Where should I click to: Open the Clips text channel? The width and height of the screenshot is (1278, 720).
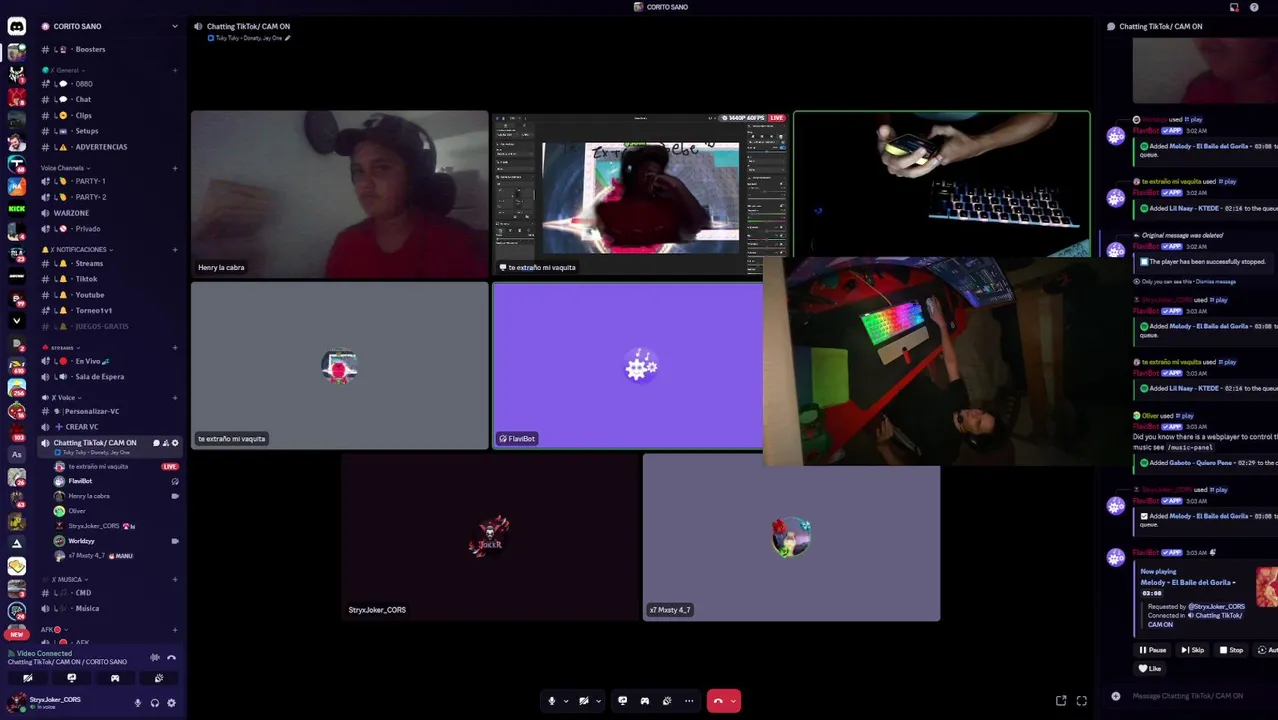click(110, 115)
